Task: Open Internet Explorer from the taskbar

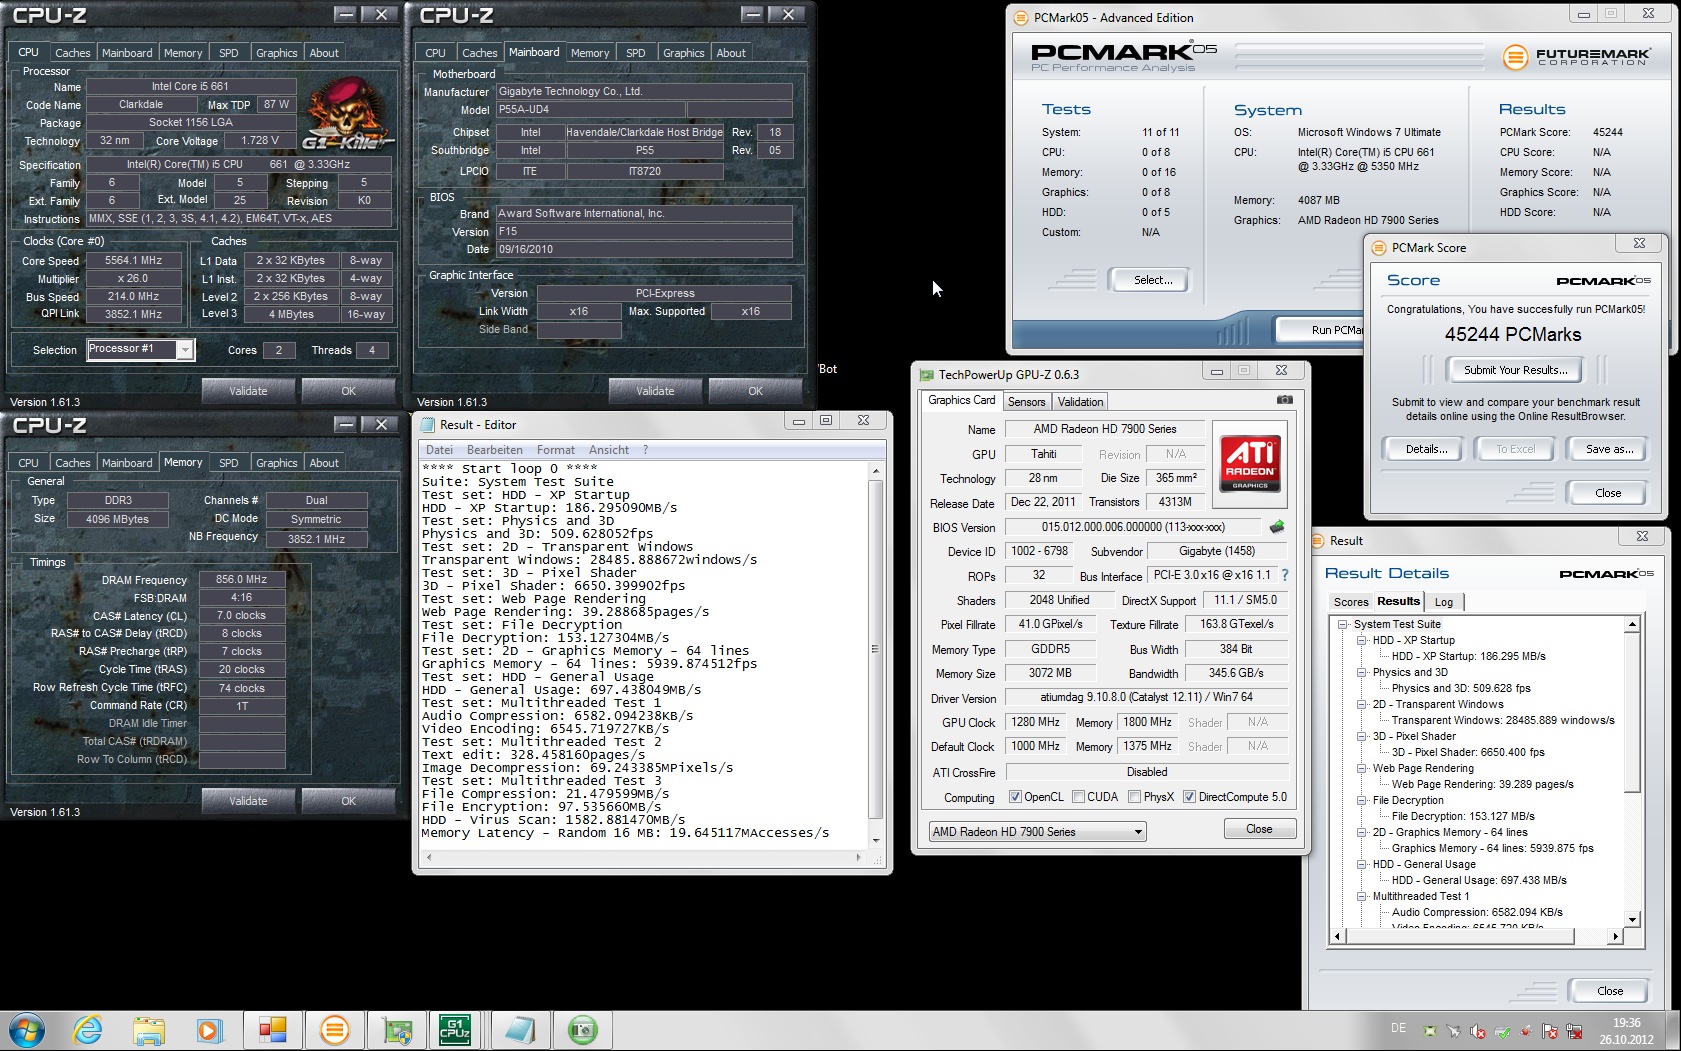Action: (88, 1030)
